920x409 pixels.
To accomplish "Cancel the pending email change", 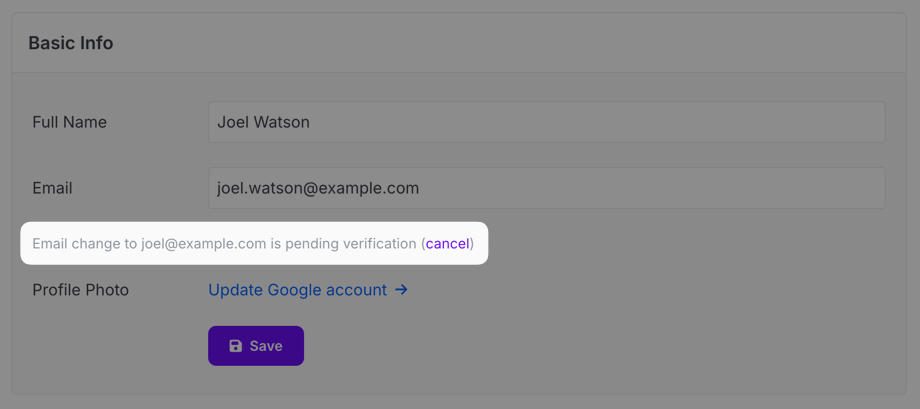I will [448, 244].
